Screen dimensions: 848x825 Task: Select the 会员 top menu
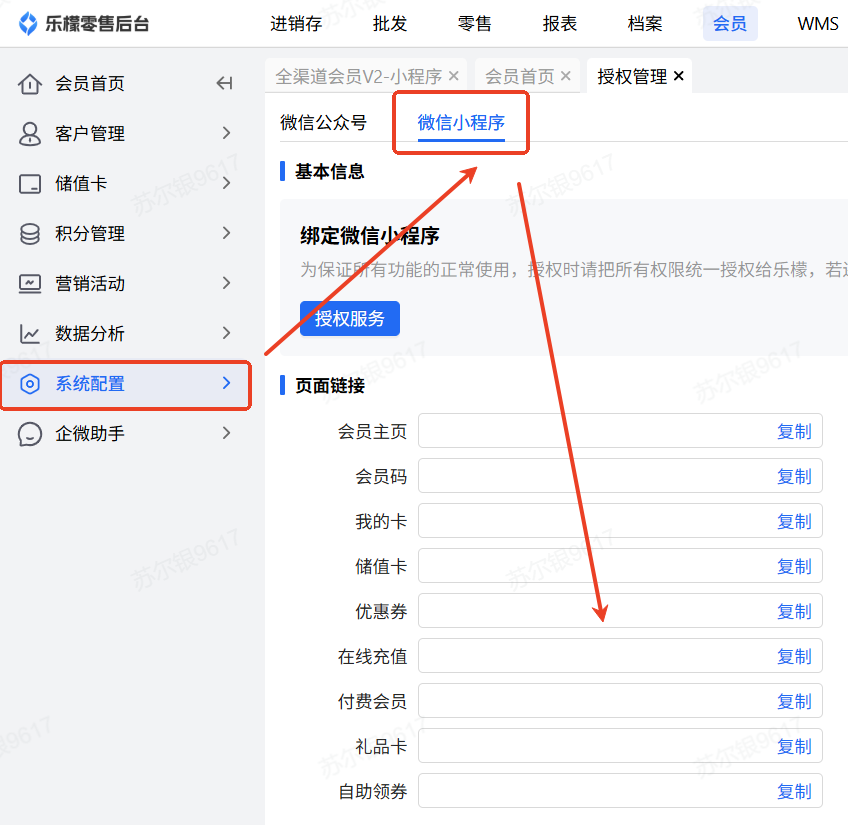click(x=730, y=24)
